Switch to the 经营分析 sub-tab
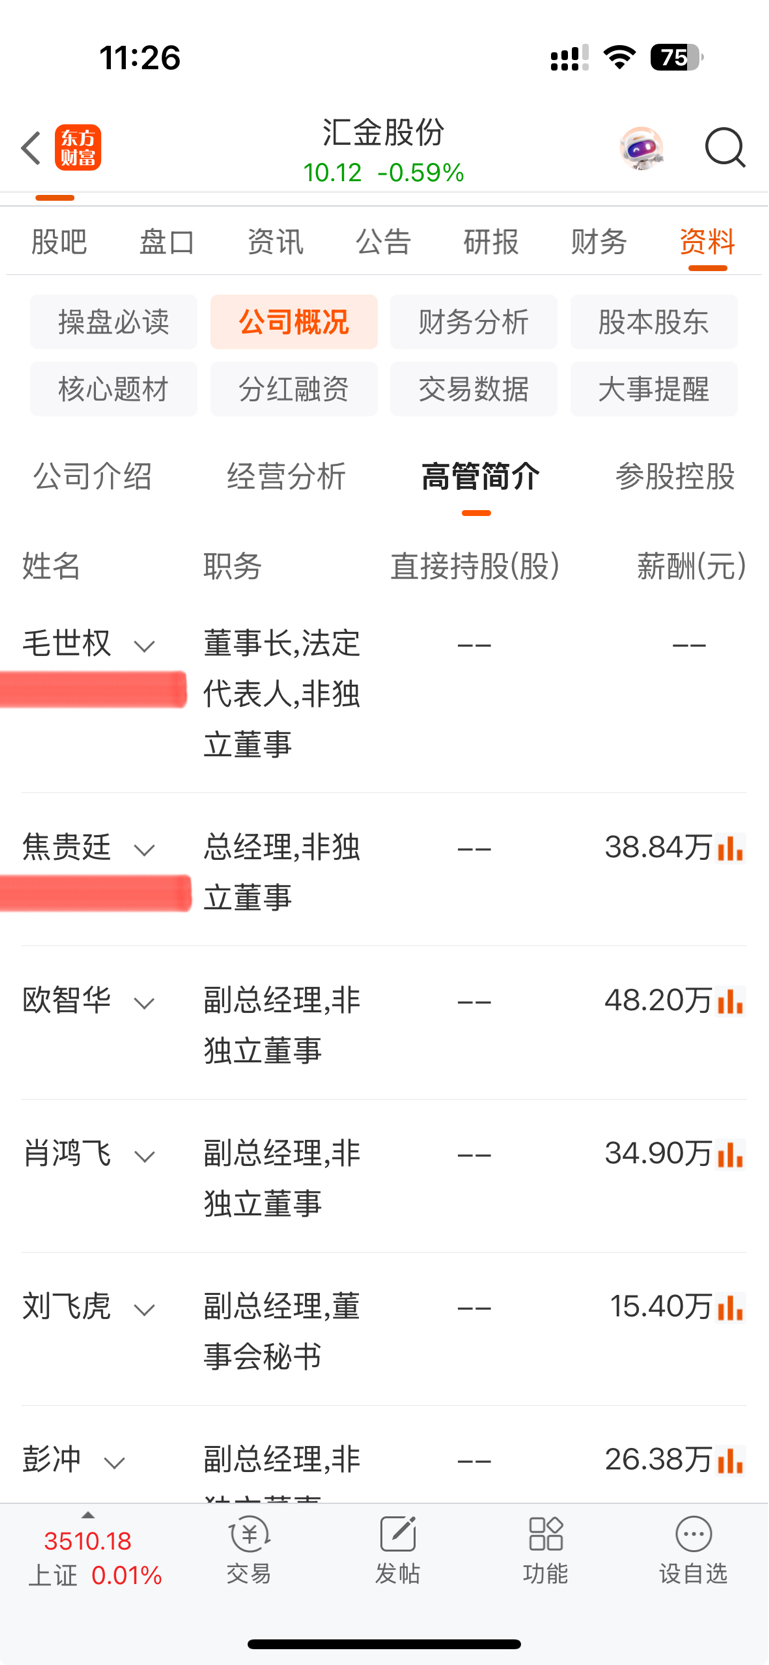Screen dimensions: 769x1665 pyautogui.click(x=286, y=476)
